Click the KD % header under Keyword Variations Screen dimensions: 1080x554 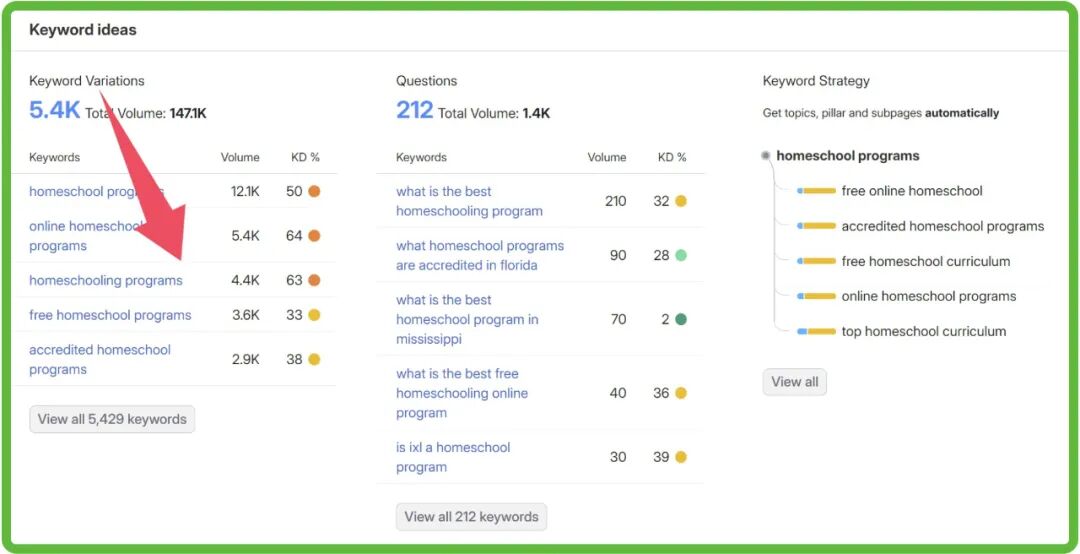click(305, 157)
